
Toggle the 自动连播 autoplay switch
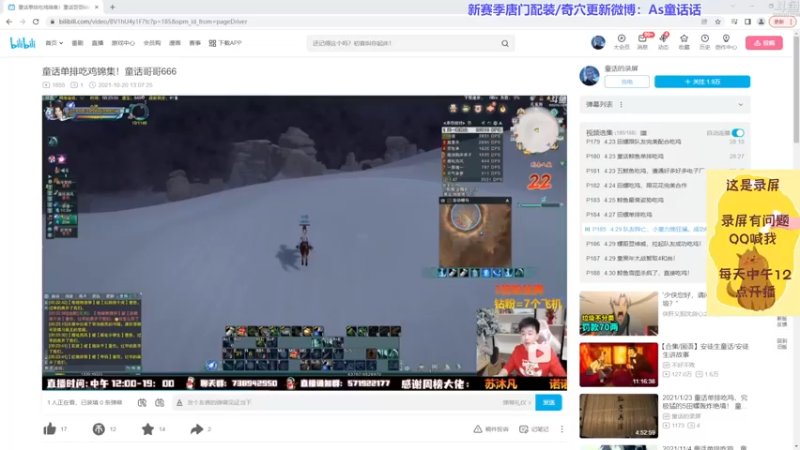738,133
